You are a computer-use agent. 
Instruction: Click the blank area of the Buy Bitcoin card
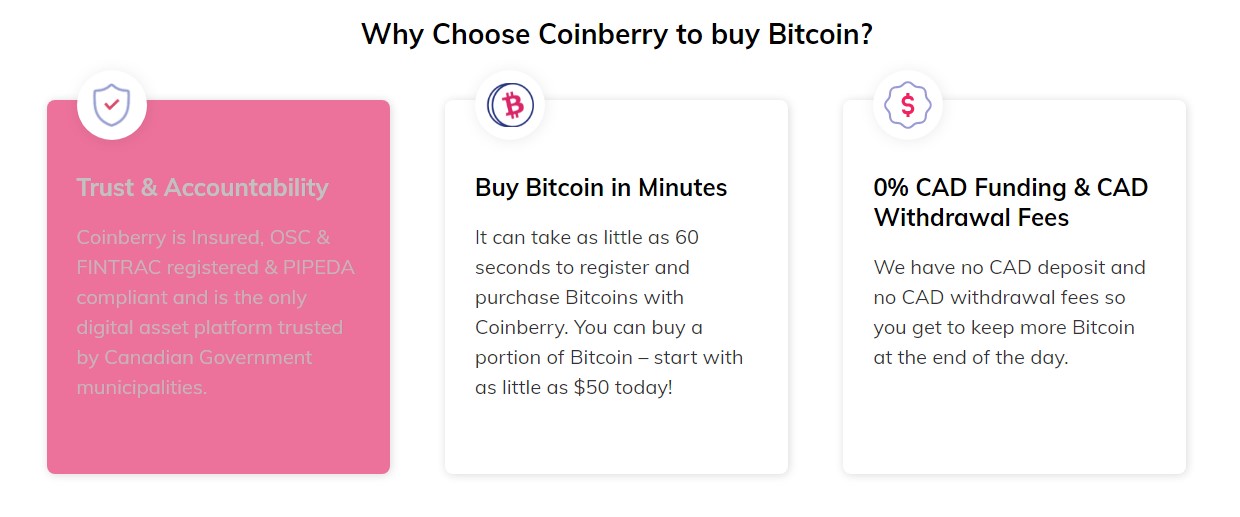pyautogui.click(x=616, y=436)
